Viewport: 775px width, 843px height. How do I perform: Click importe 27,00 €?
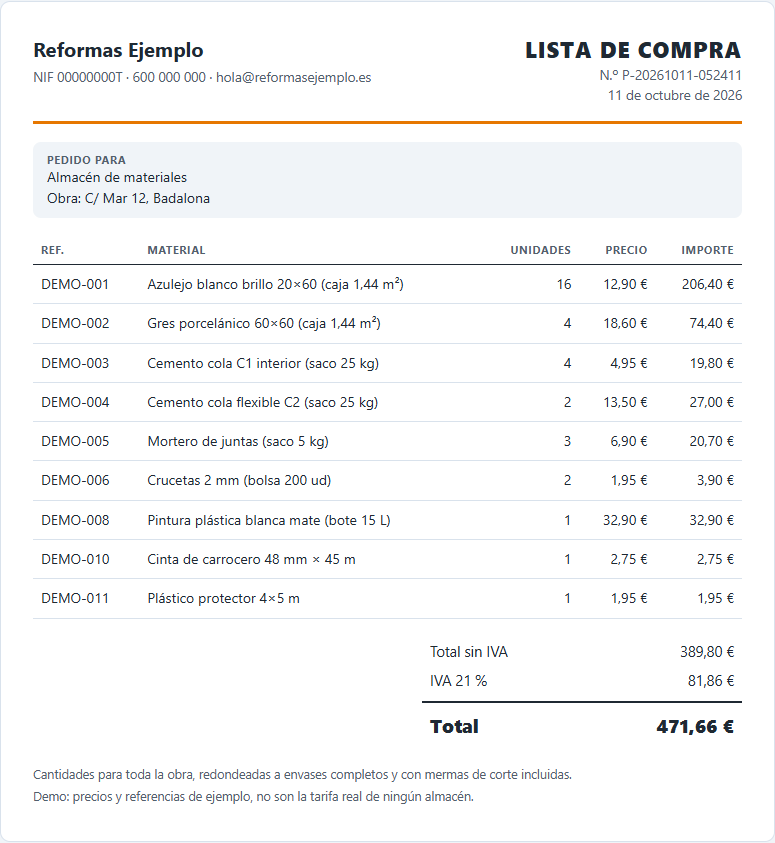[712, 403]
